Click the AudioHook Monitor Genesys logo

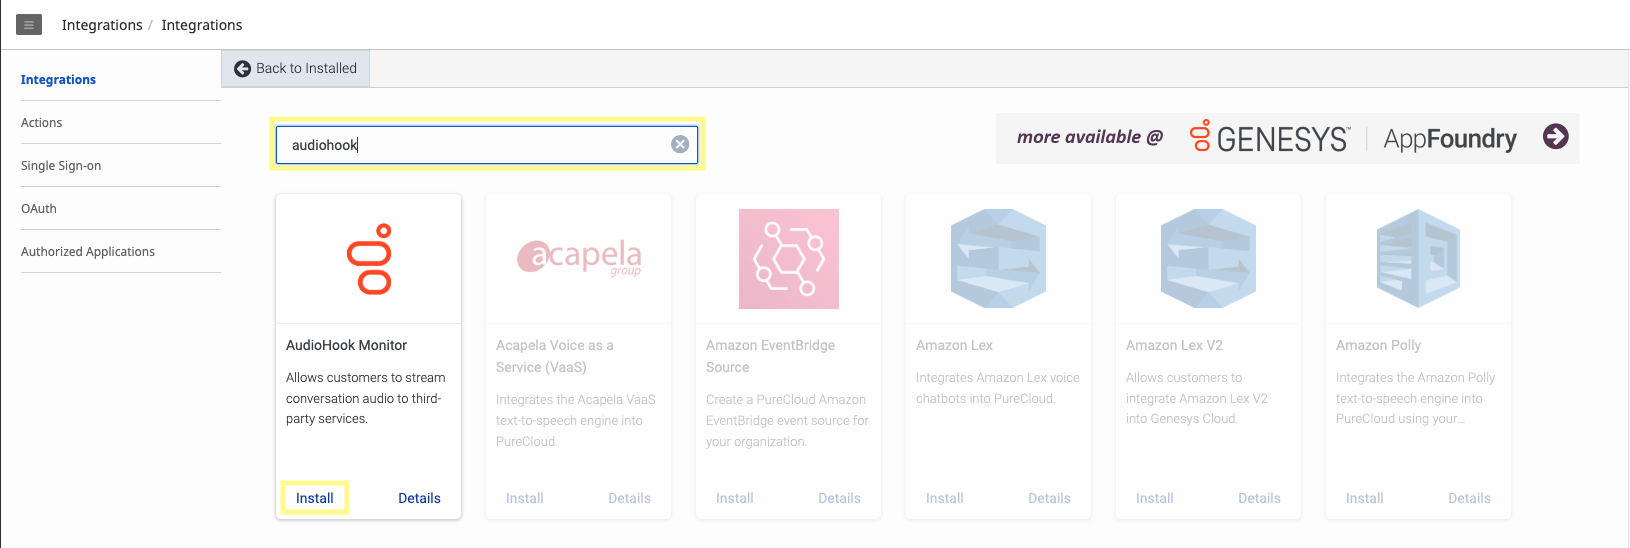tap(369, 259)
